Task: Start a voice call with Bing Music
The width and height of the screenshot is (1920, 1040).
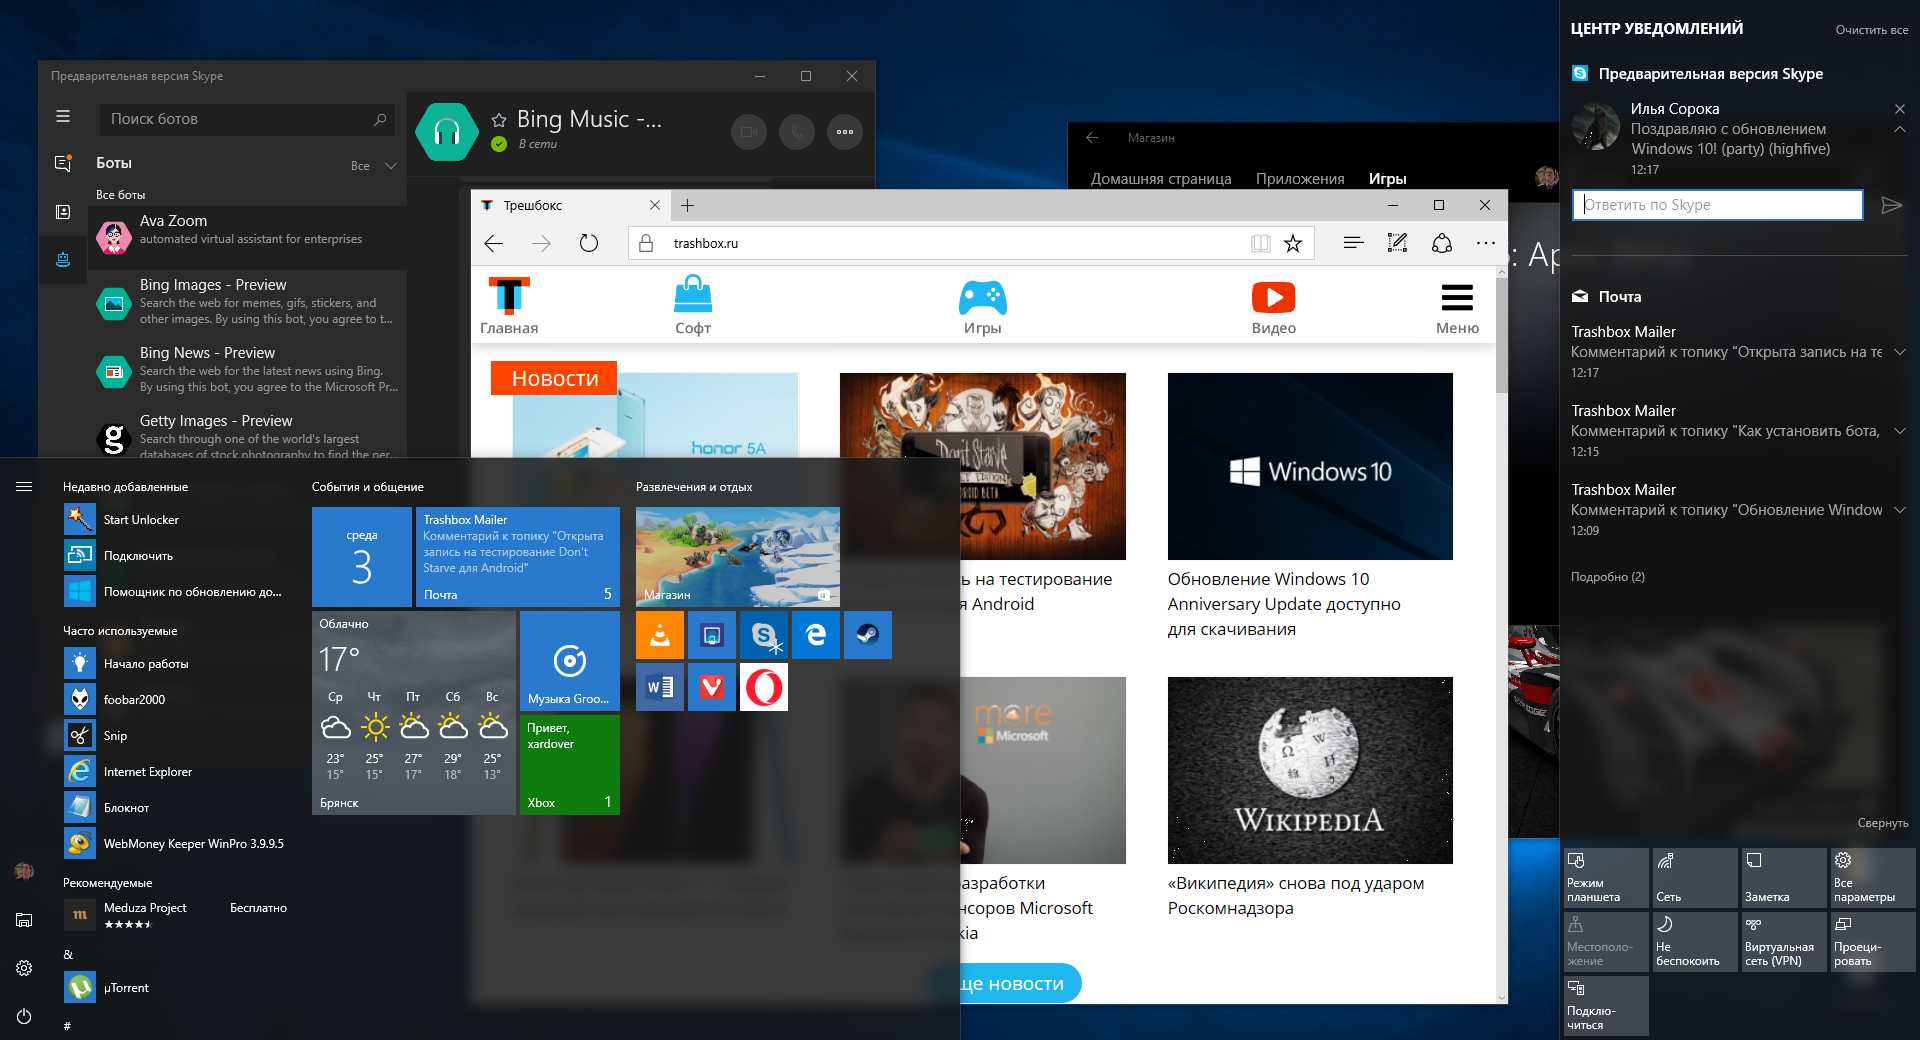Action: 797,132
